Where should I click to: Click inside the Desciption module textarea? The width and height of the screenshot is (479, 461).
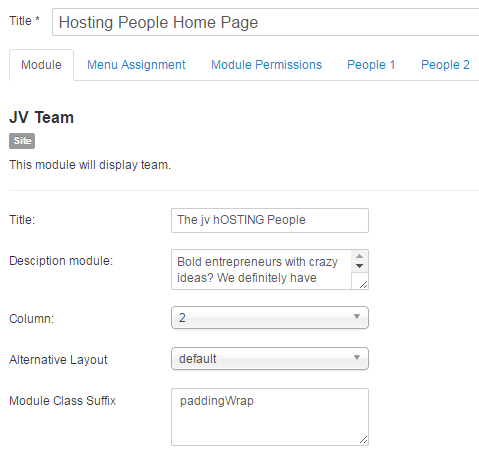261,270
